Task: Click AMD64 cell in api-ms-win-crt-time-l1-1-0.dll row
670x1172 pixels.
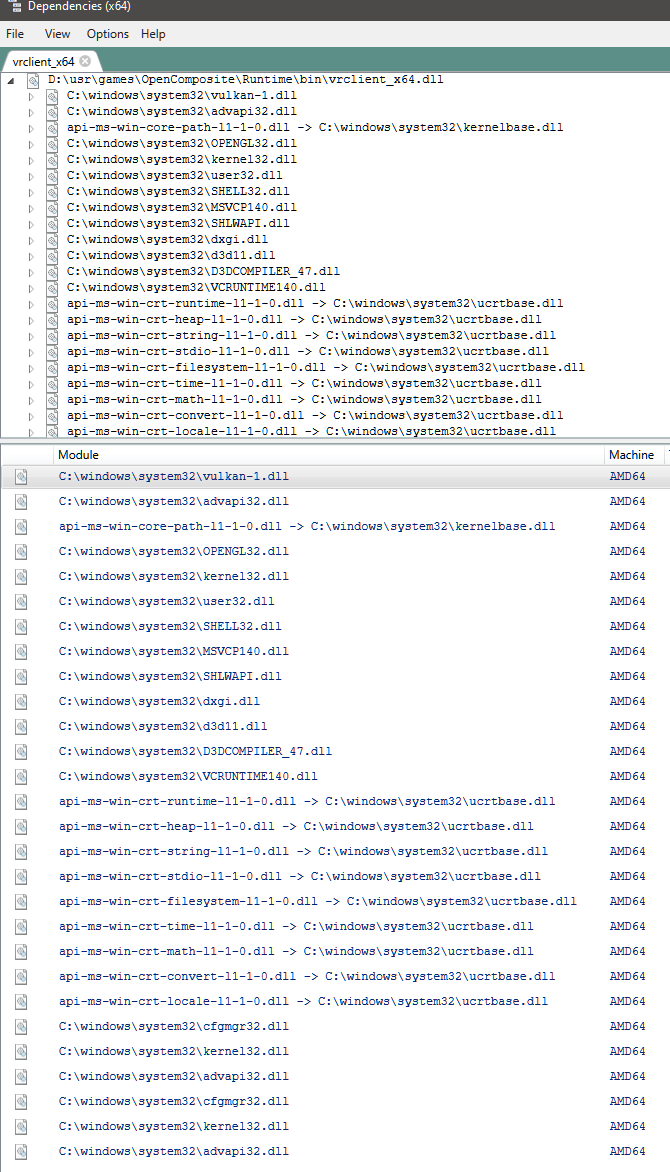Action: tap(627, 926)
